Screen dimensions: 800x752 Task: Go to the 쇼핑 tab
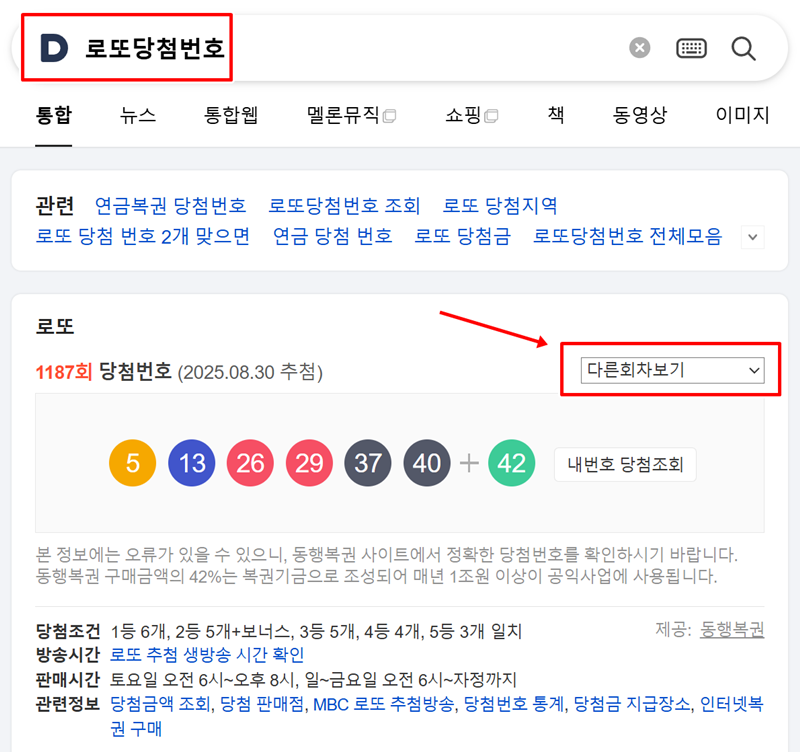pos(471,115)
